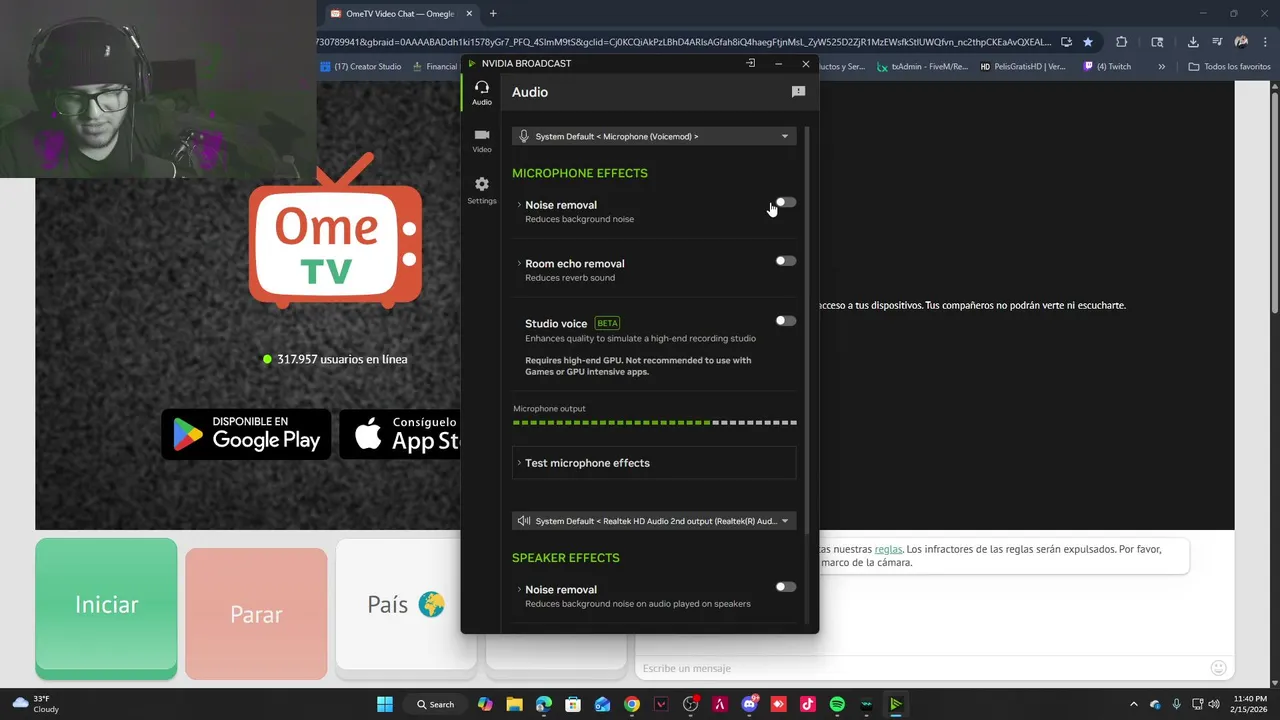Click the Escribe un mensaje field
The width and height of the screenshot is (1280, 720).
pyautogui.click(x=920, y=668)
